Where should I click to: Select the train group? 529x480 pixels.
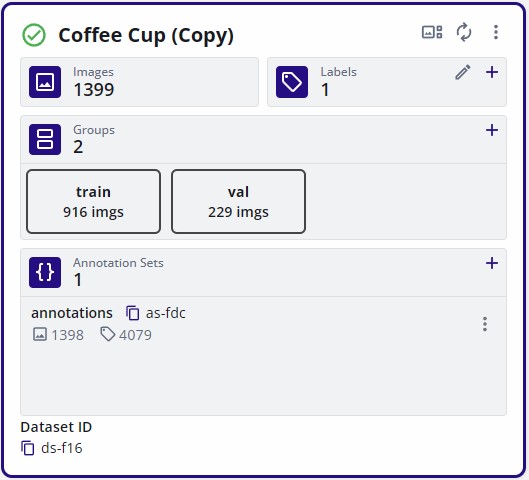(93, 201)
